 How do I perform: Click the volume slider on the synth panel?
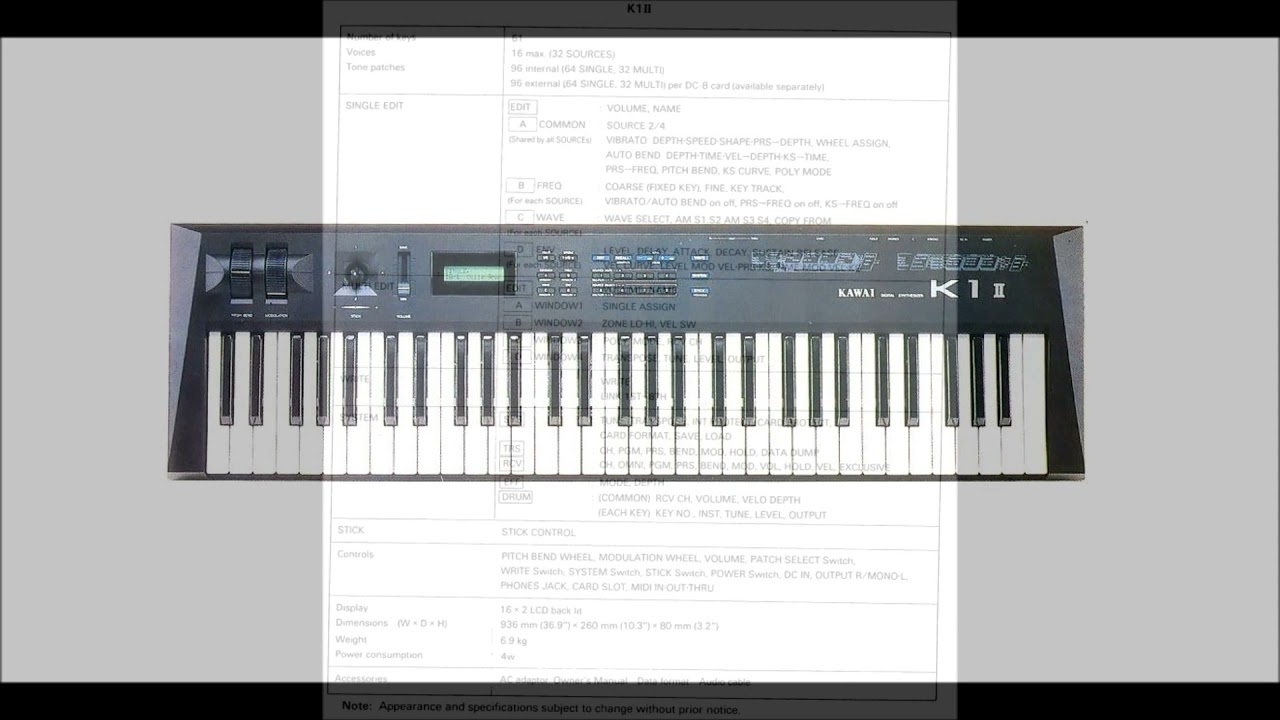pos(403,271)
